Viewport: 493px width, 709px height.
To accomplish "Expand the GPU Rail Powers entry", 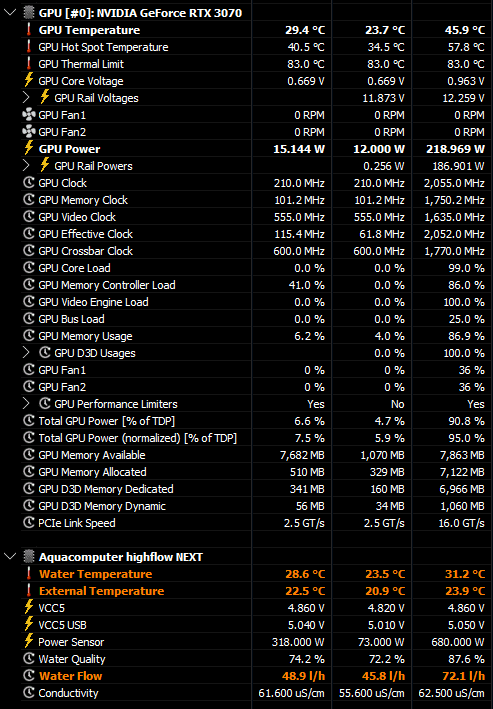I will click(26, 165).
